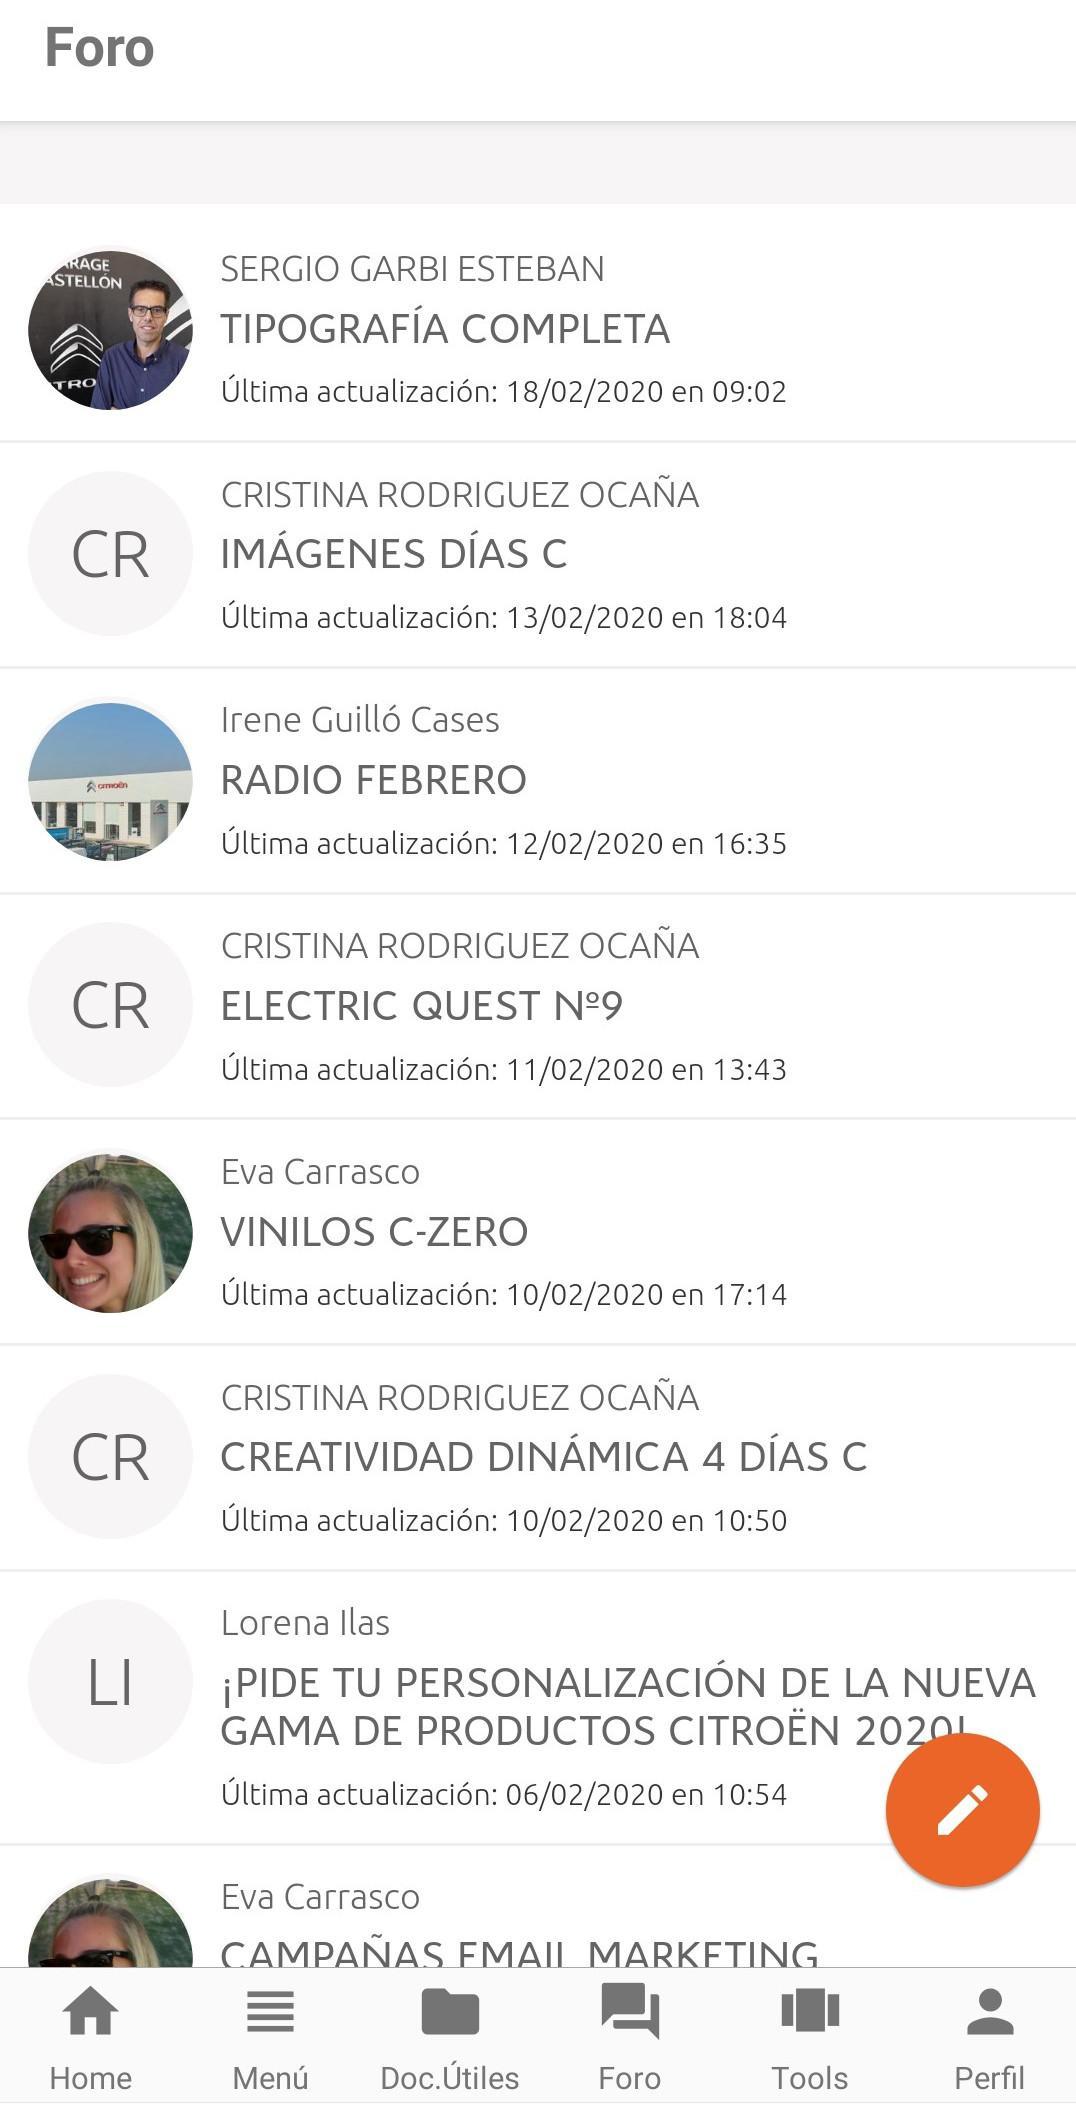Open the Doc.Útiles folder icon
Screen dimensions: 1076x2104
point(450,2011)
